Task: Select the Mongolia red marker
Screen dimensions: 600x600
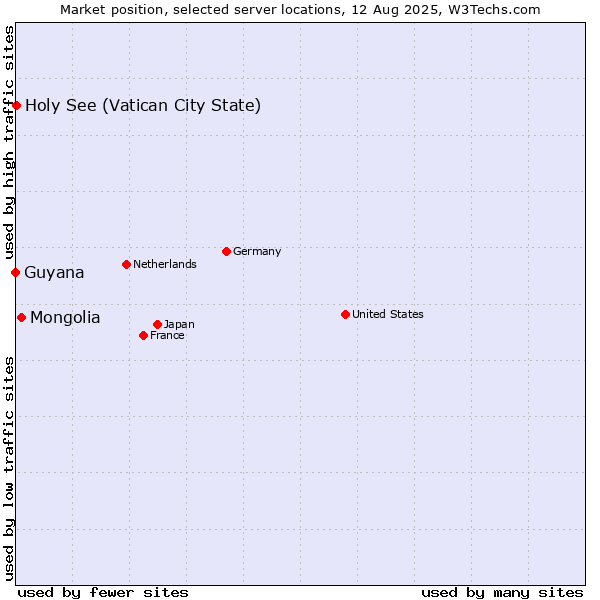Action: [21, 317]
